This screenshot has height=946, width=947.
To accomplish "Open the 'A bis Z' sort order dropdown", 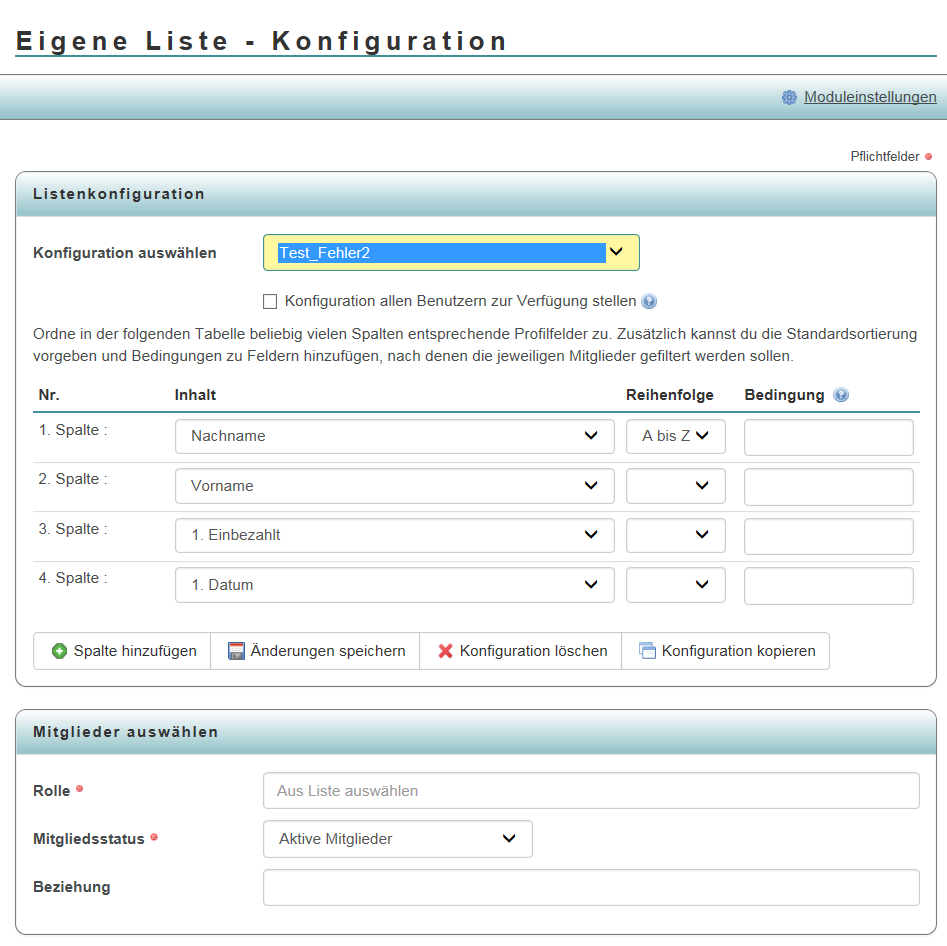I will coord(675,436).
